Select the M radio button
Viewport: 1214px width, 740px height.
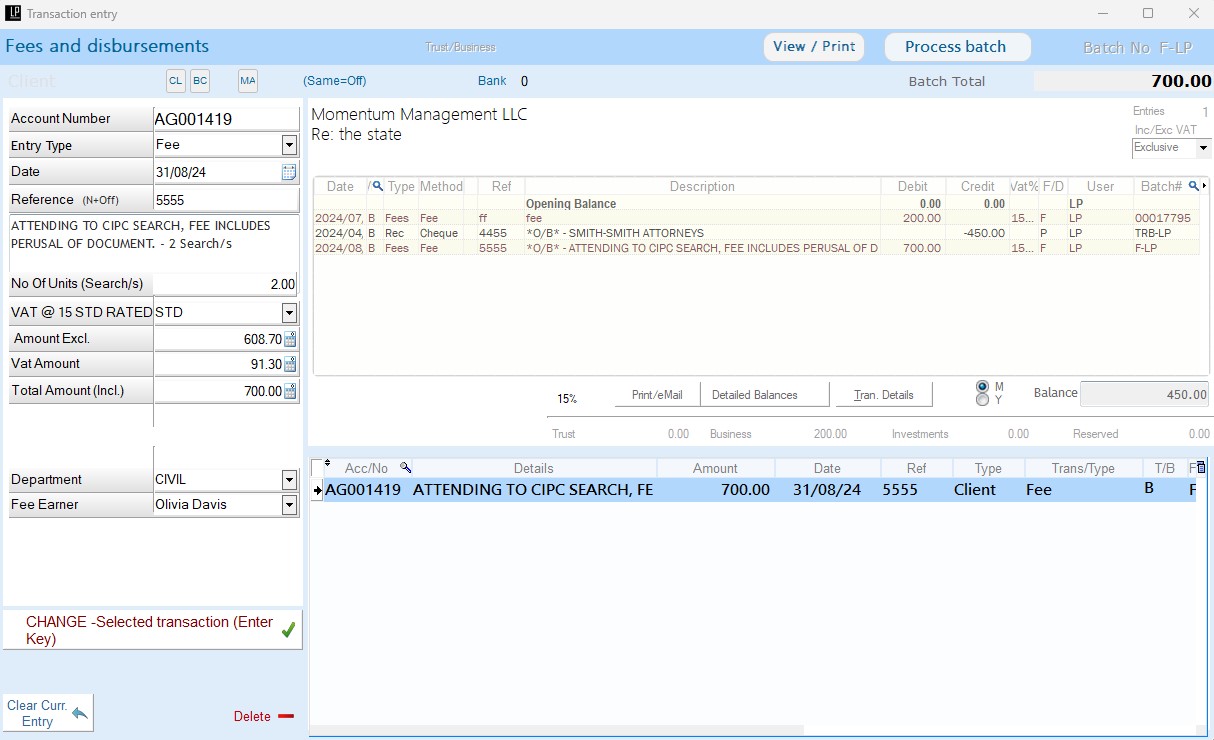(x=982, y=386)
